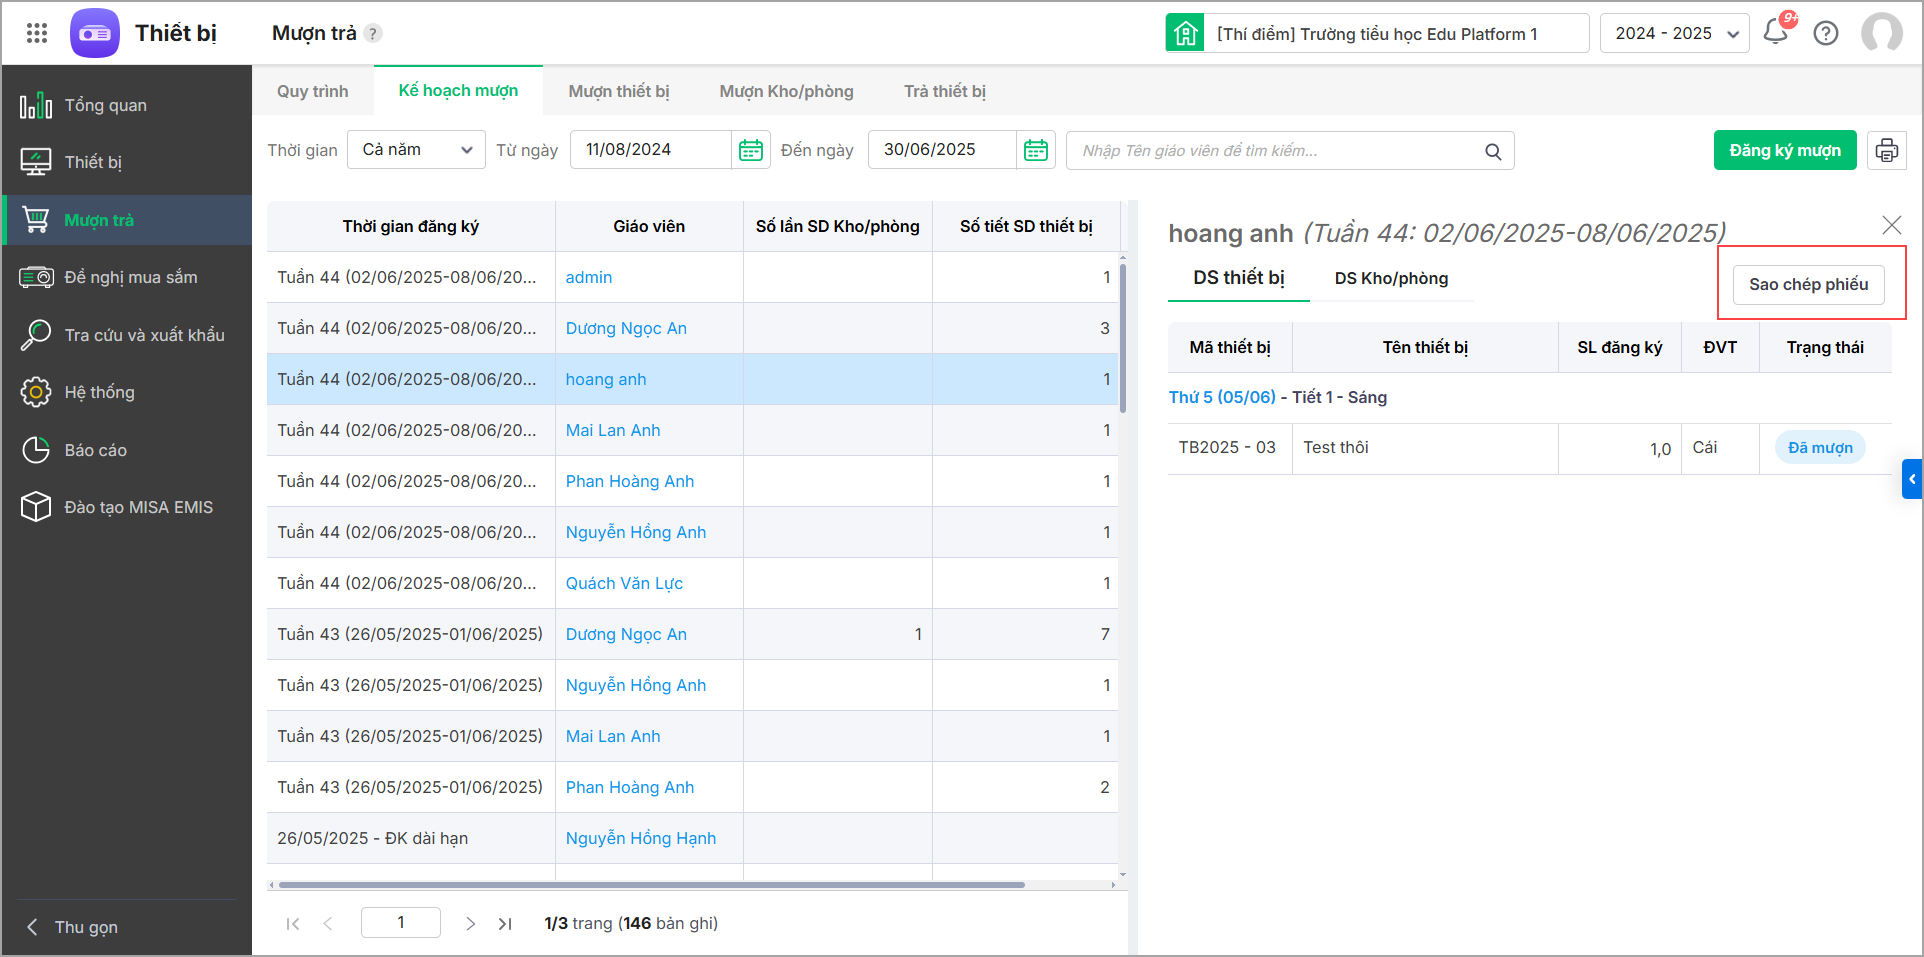
Task: Select DS Kho/phòng detail tab
Action: 1391,278
